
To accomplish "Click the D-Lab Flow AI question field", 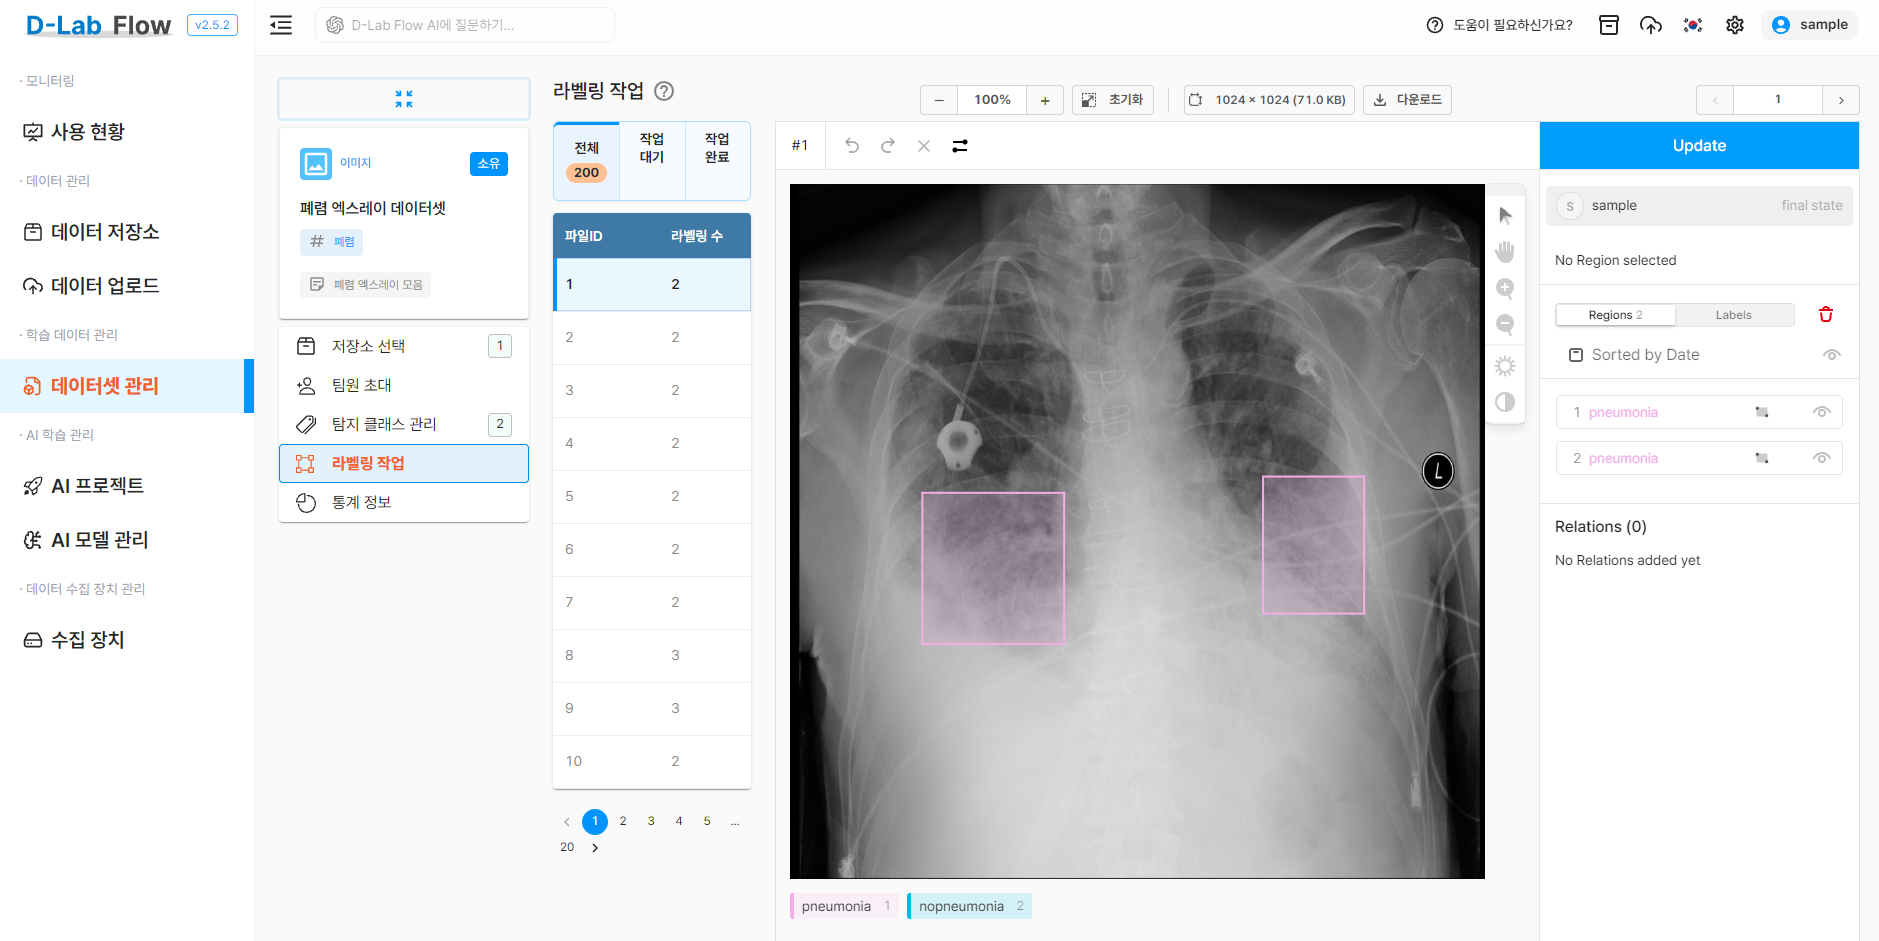I will pos(465,25).
